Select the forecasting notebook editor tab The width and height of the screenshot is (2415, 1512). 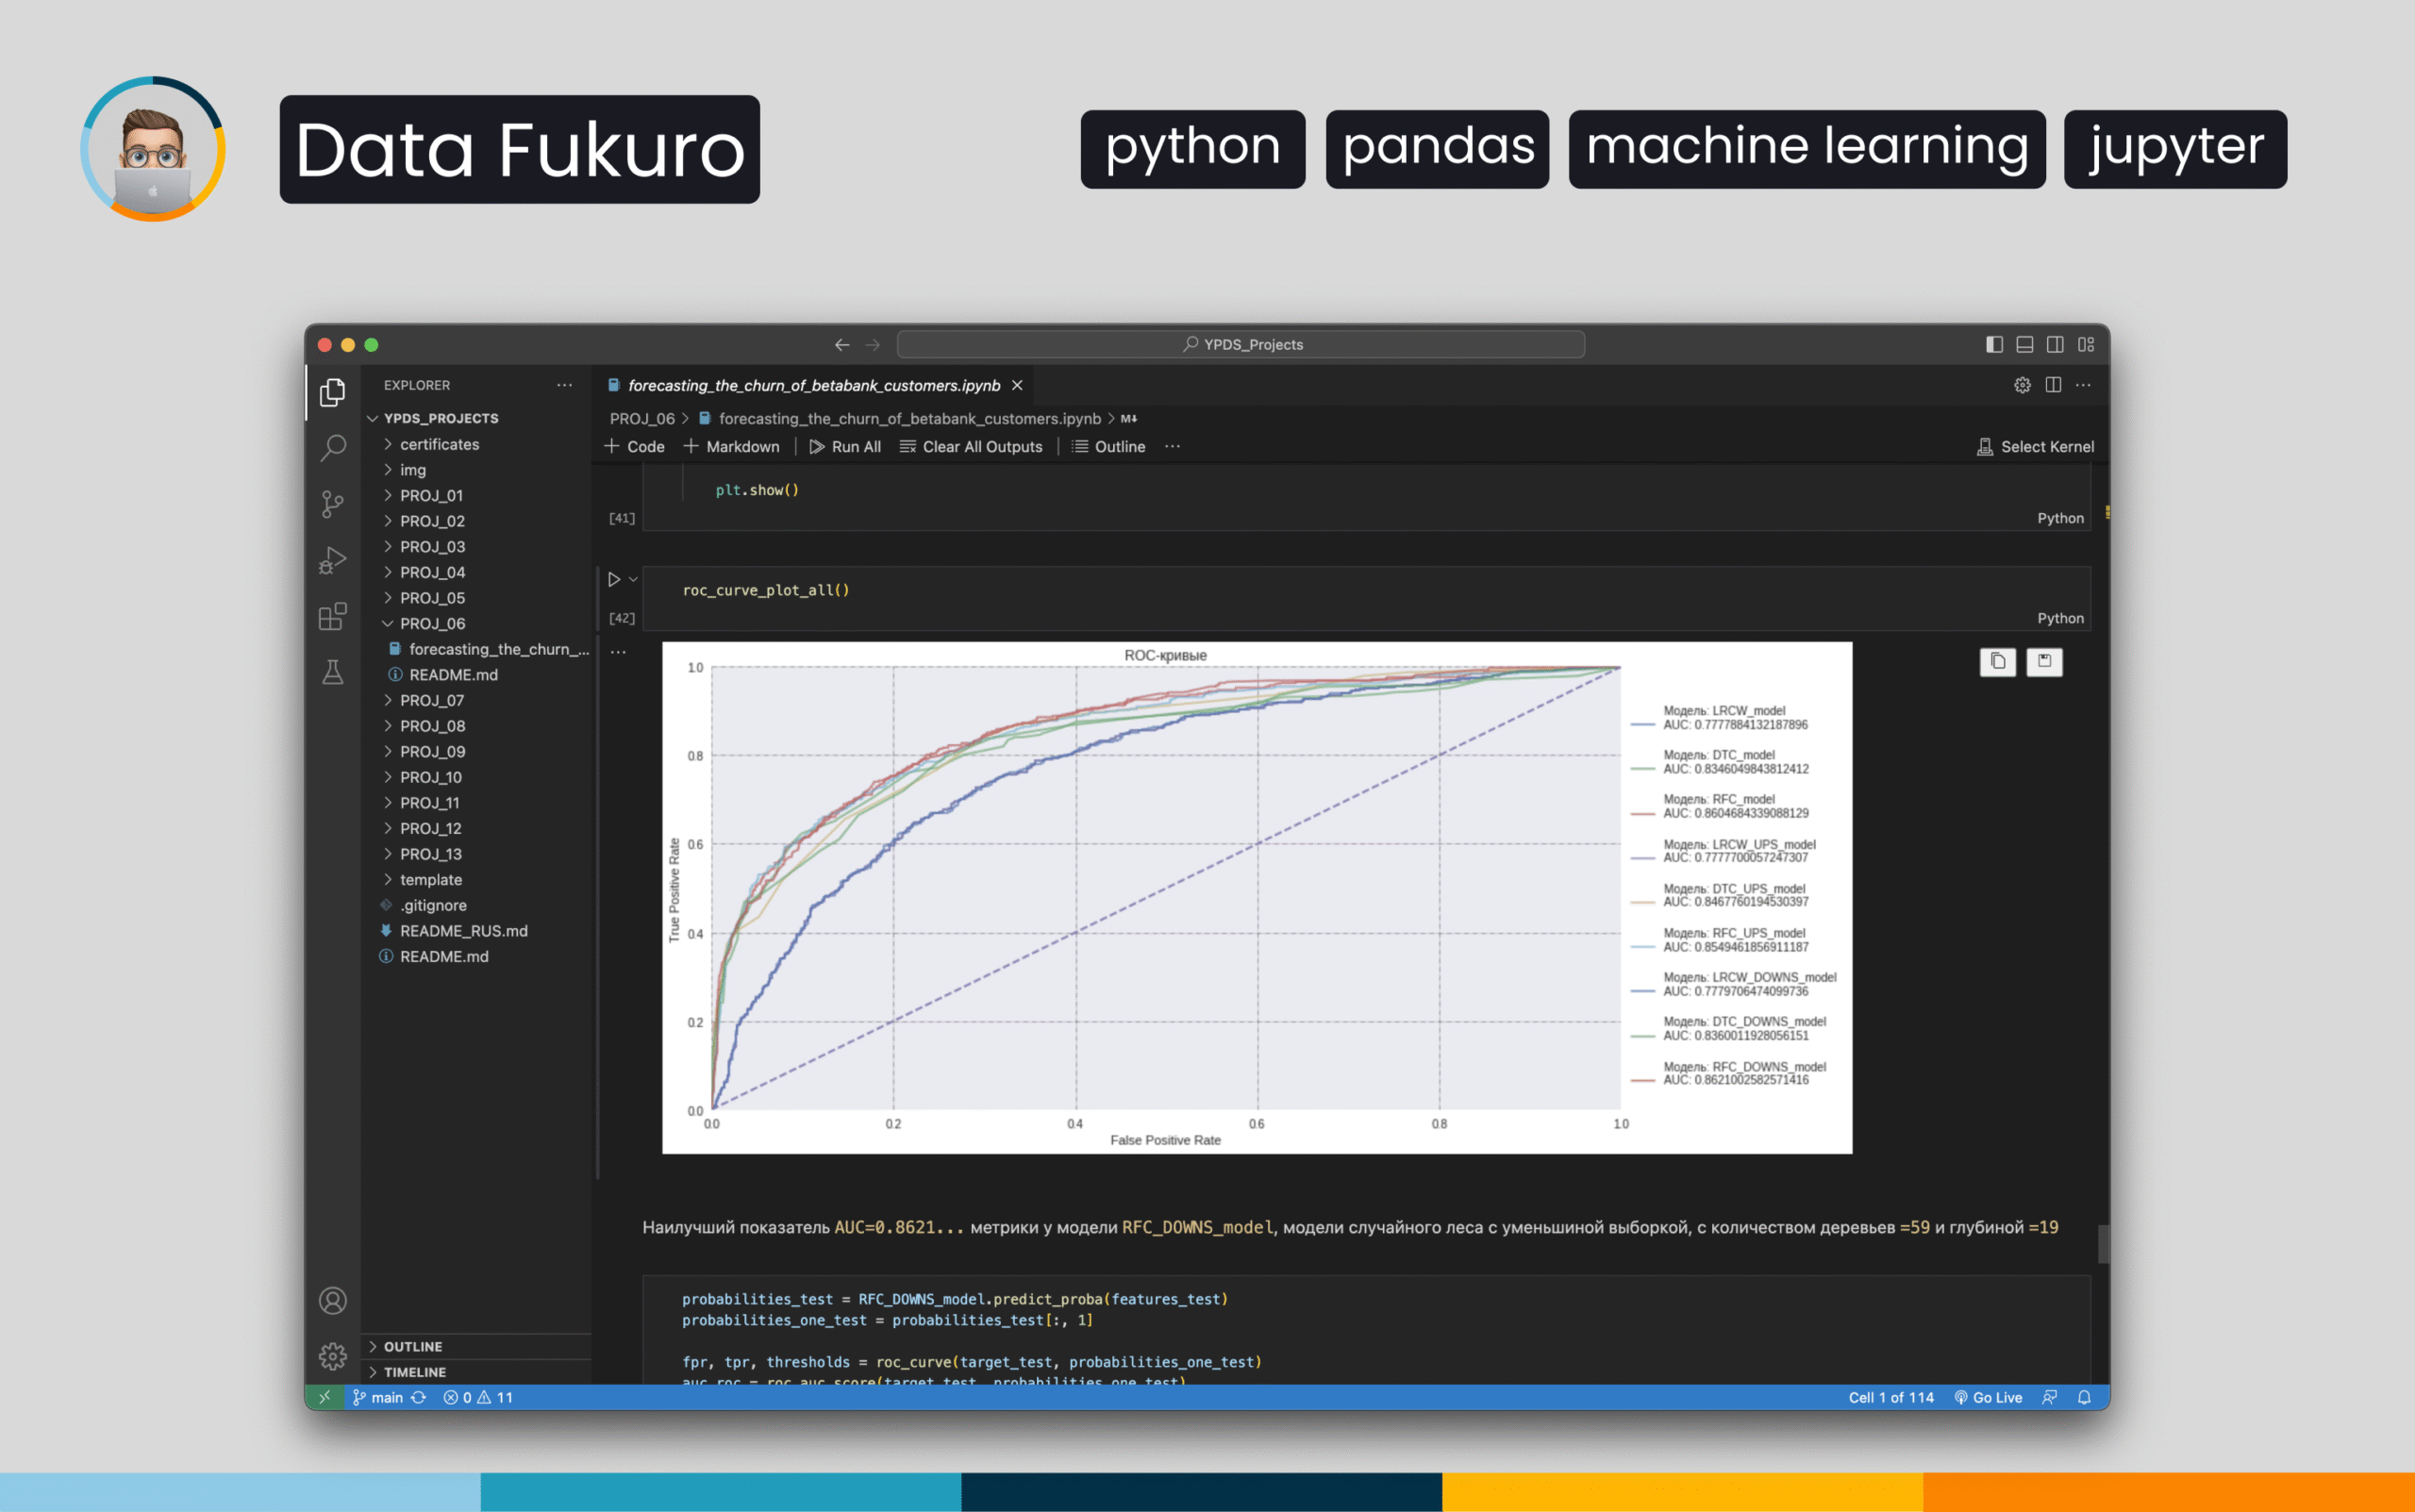click(x=812, y=385)
